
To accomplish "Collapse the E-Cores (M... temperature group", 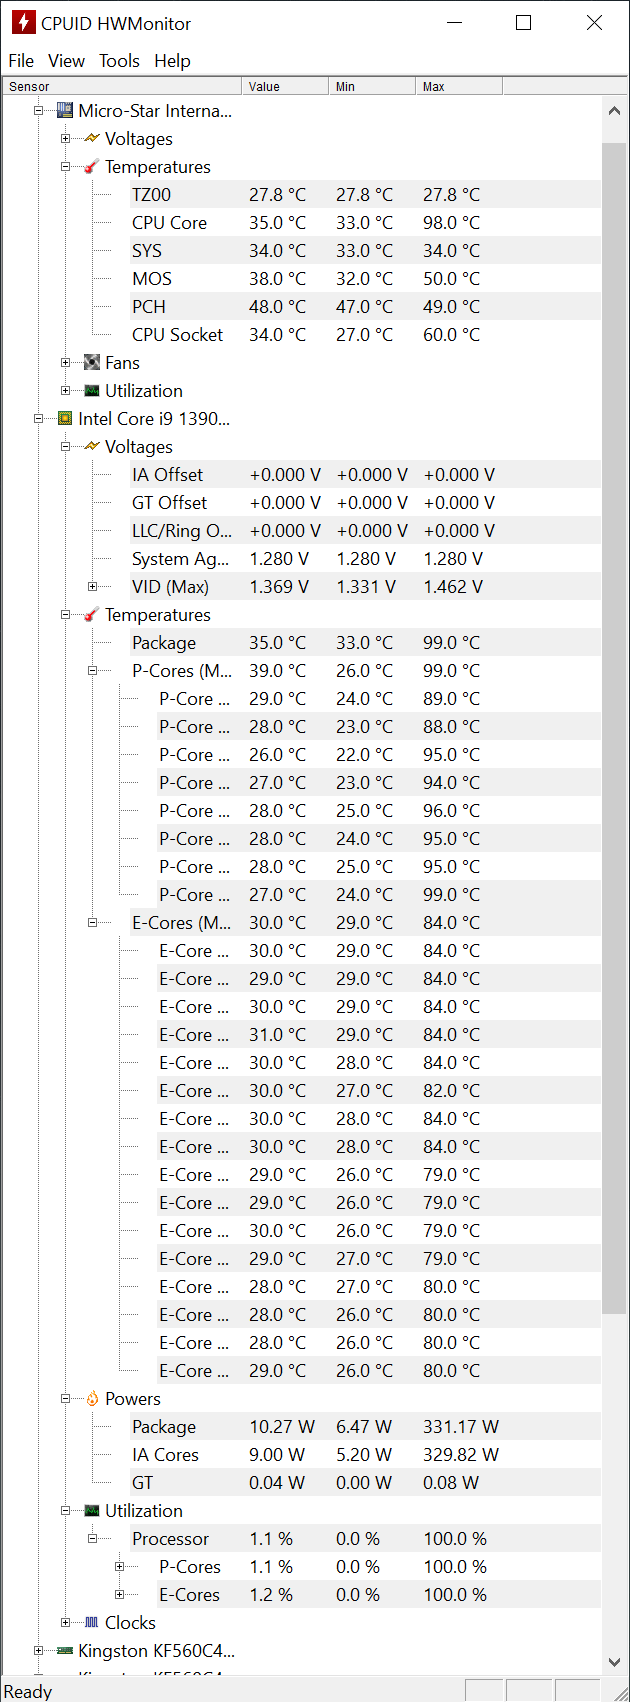I will click(x=92, y=923).
